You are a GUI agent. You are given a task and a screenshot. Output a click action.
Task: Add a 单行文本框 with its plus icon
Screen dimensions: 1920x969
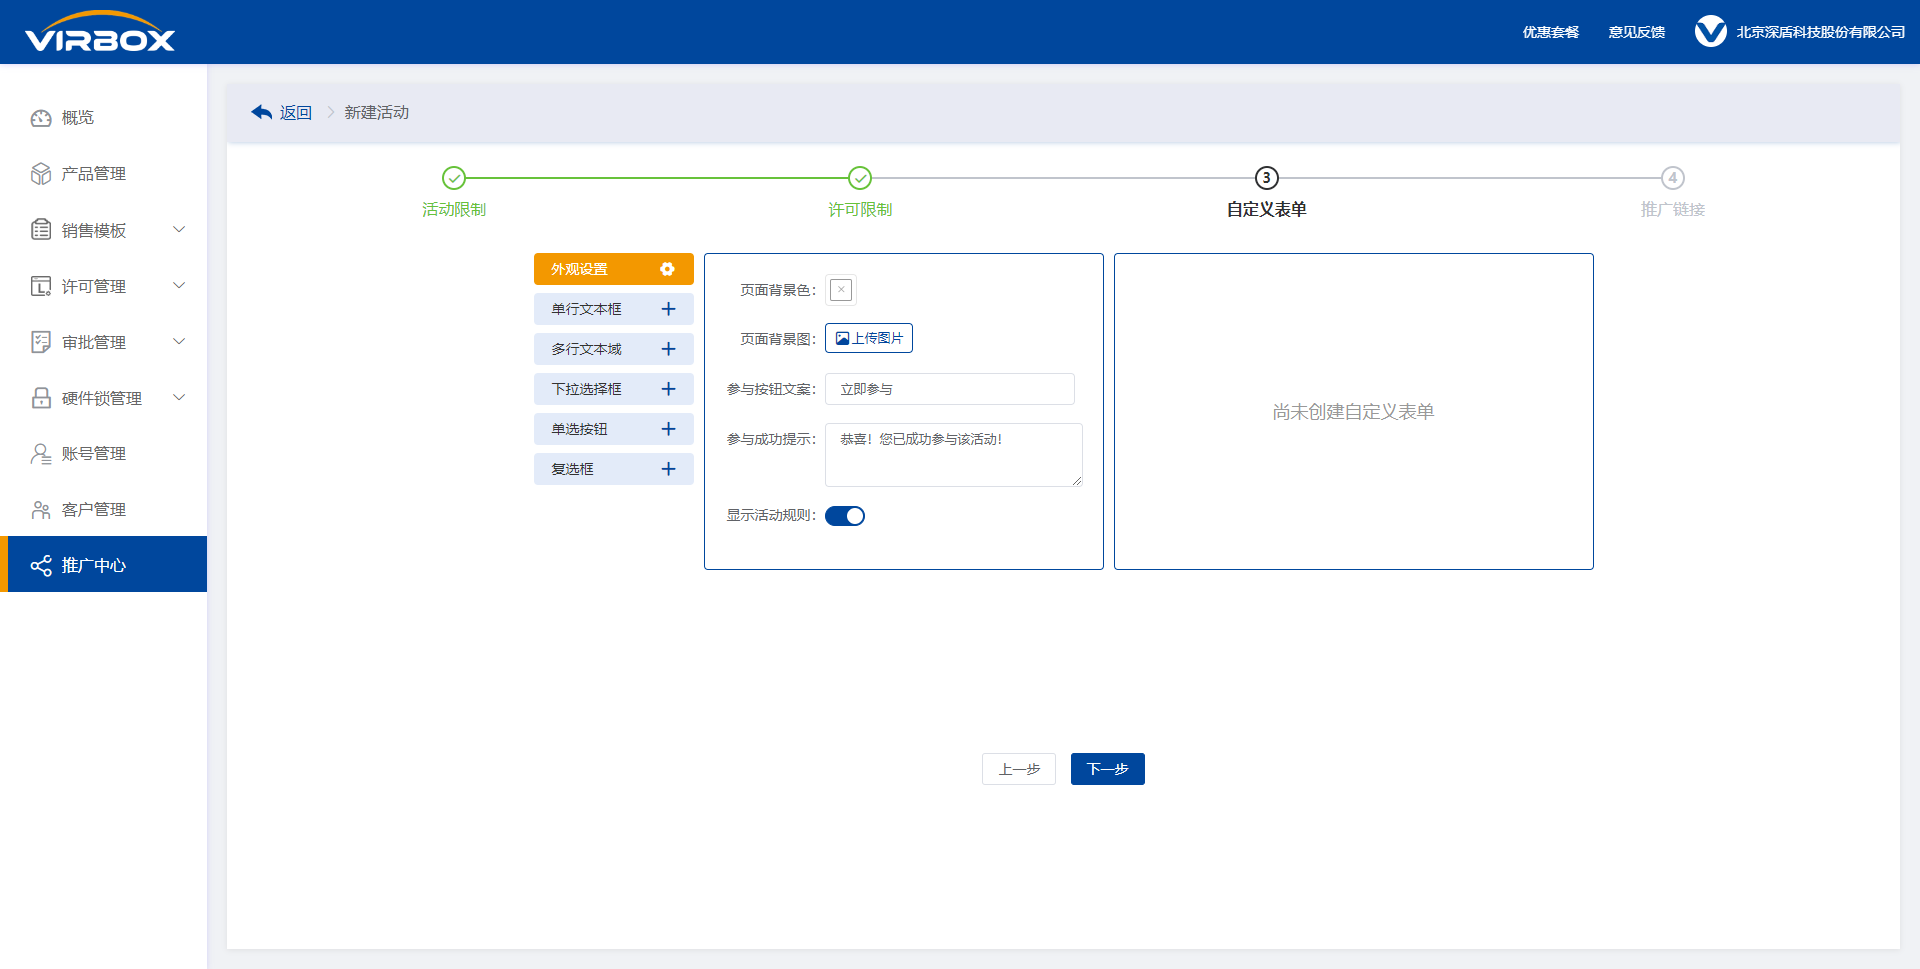point(669,309)
